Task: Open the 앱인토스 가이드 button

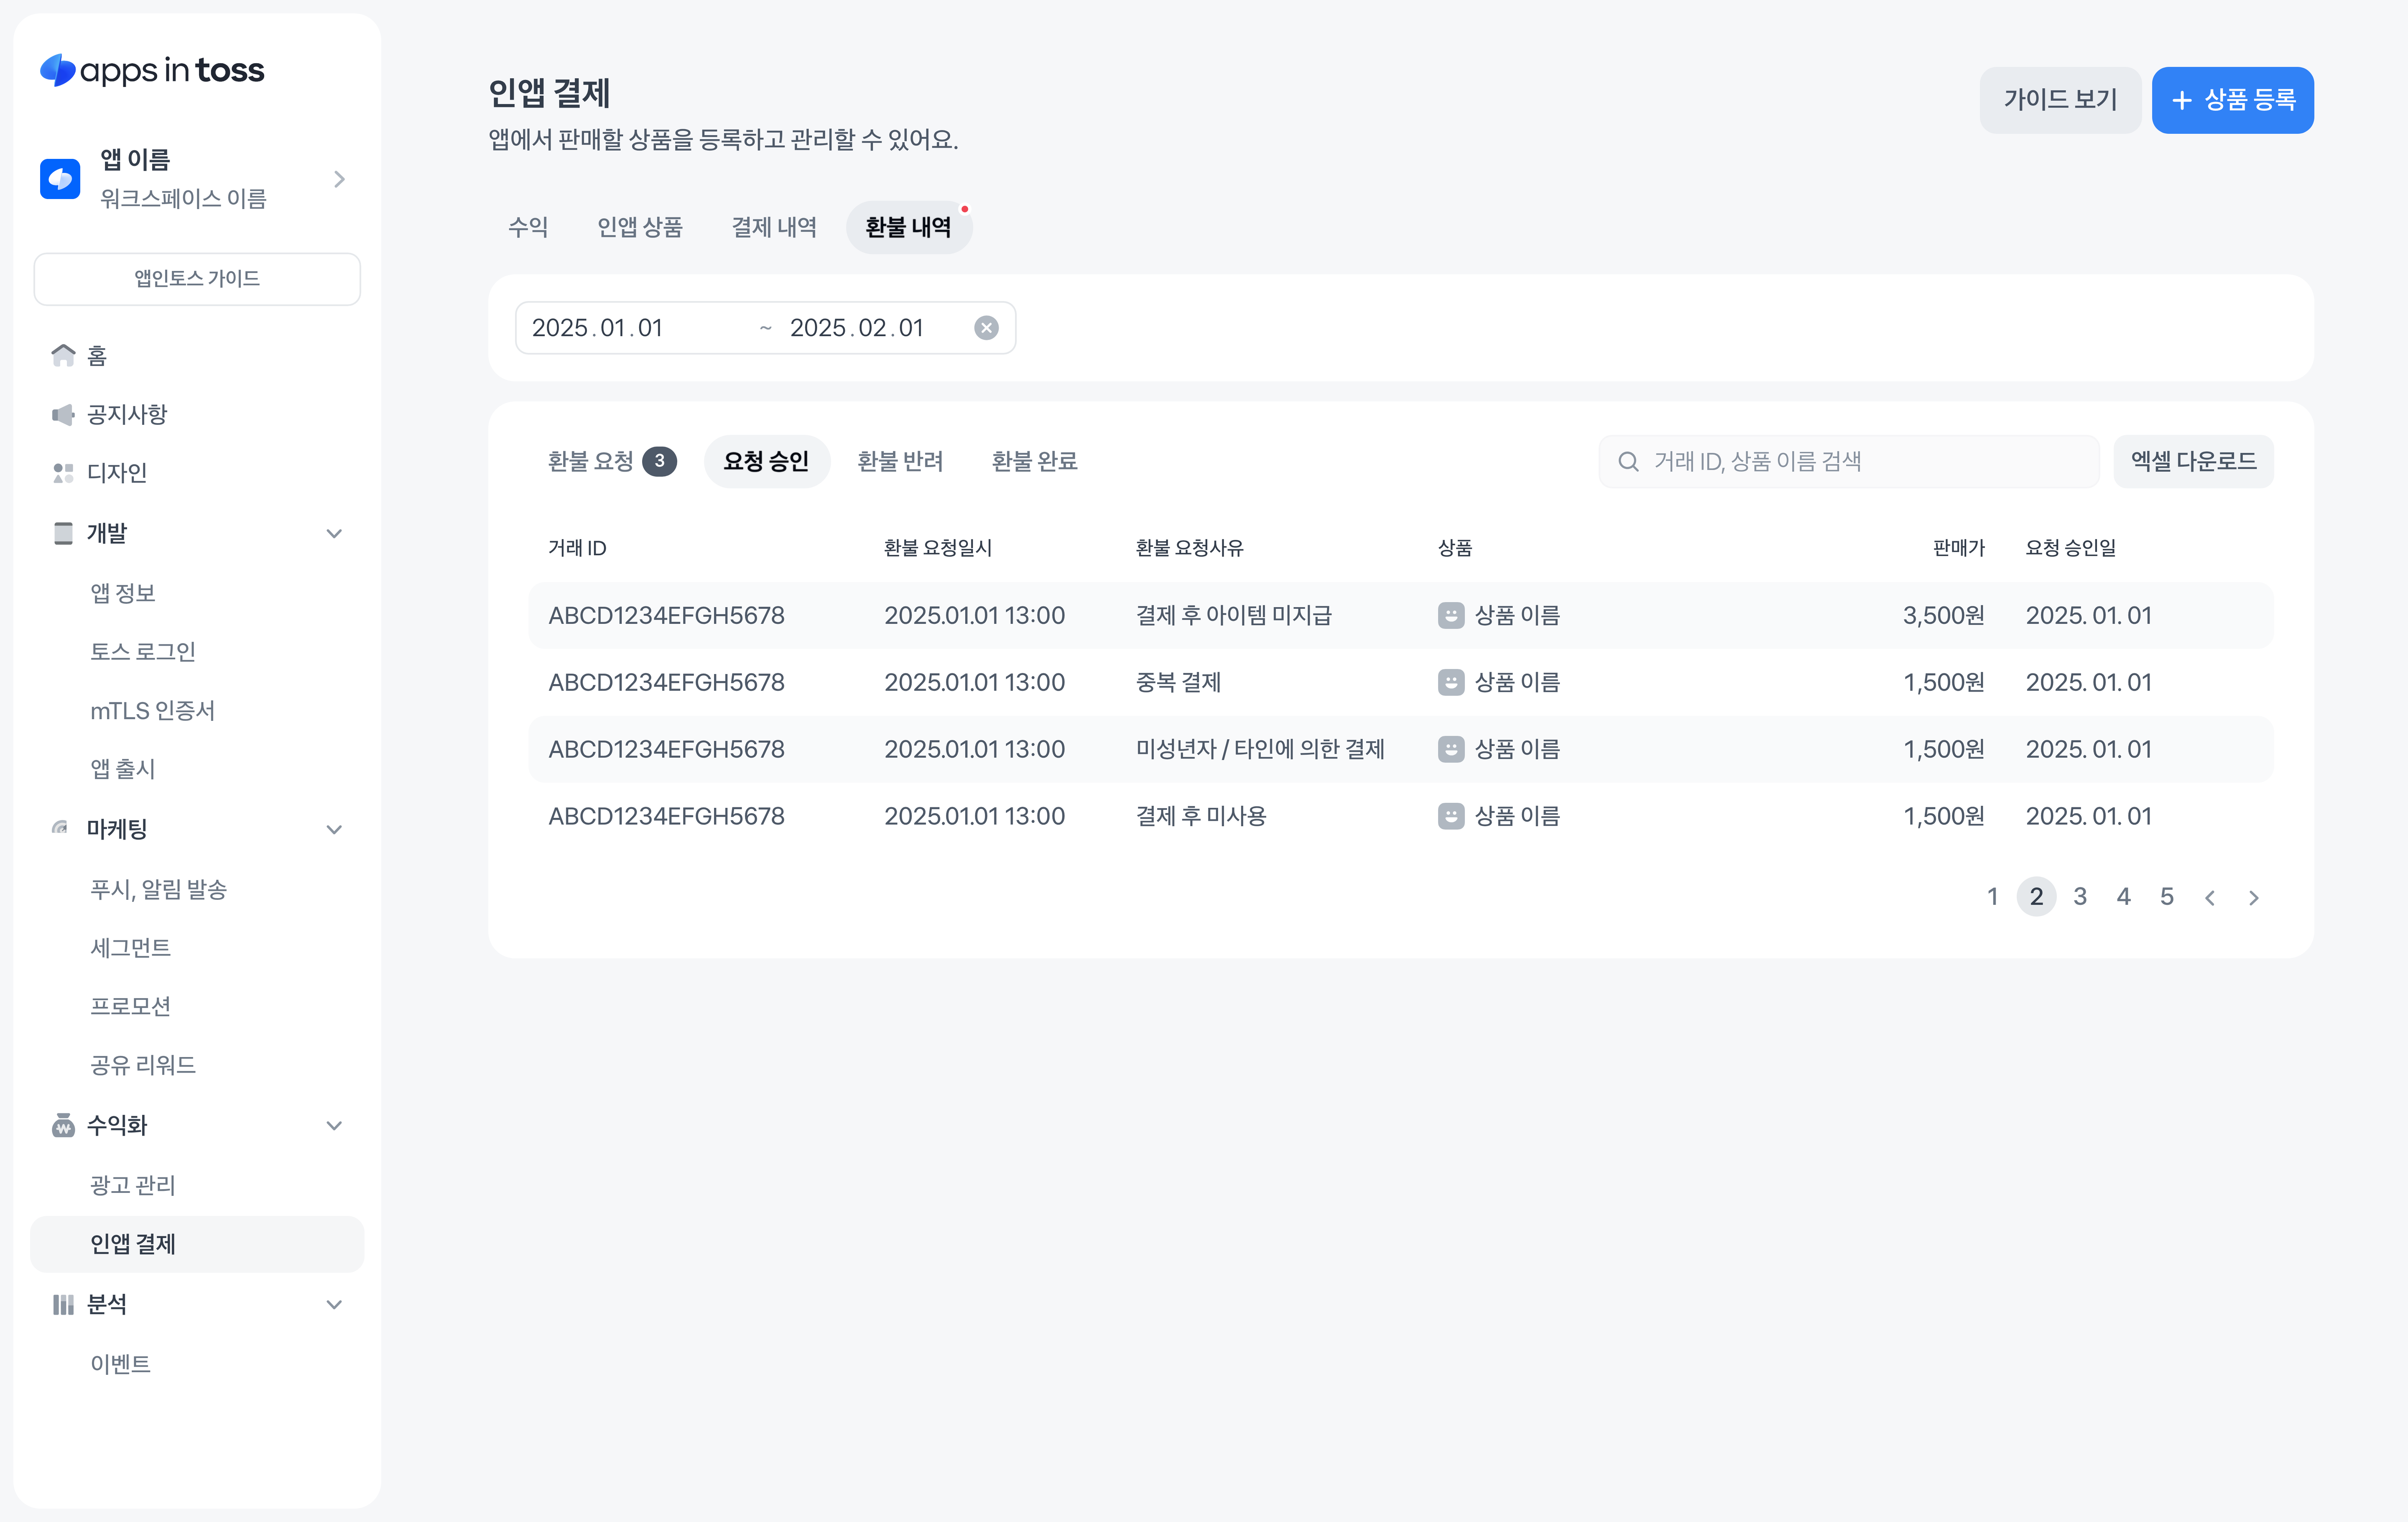Action: pos(197,278)
